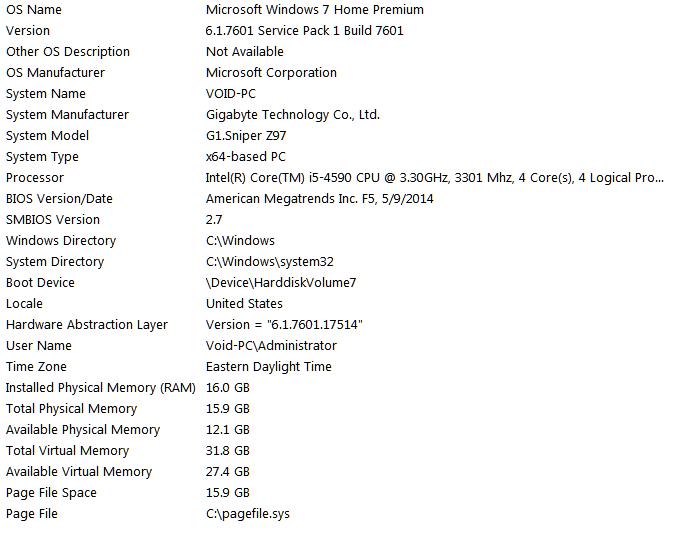Select the Version row label
The width and height of the screenshot is (686, 549).
[28, 31]
